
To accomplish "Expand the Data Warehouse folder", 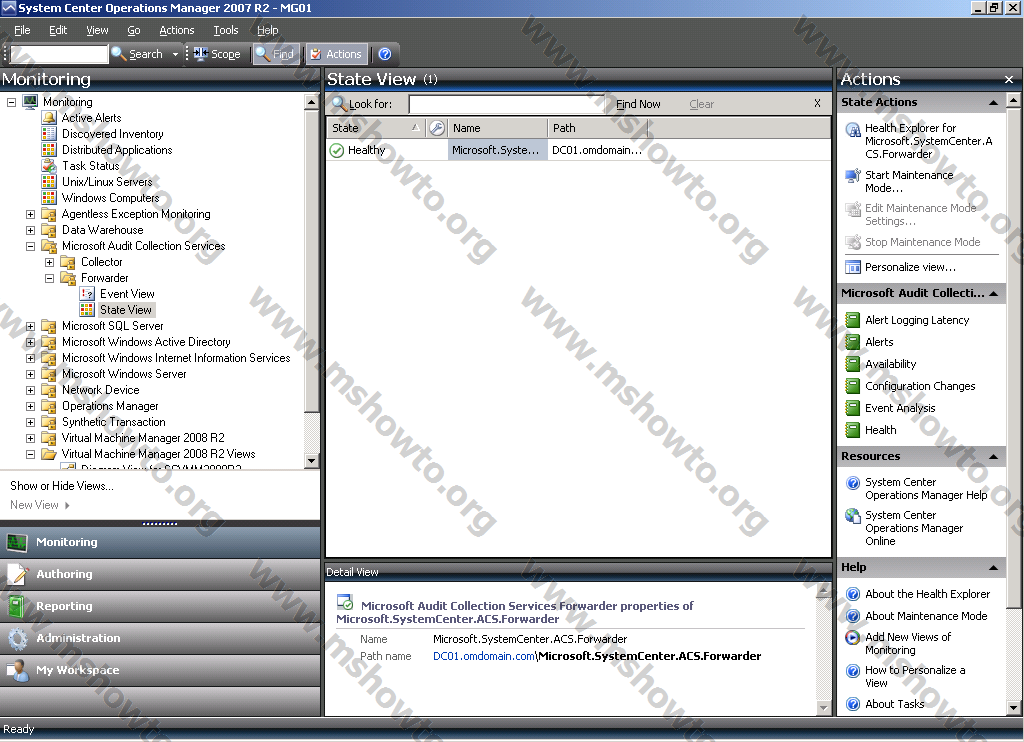I will click(31, 230).
